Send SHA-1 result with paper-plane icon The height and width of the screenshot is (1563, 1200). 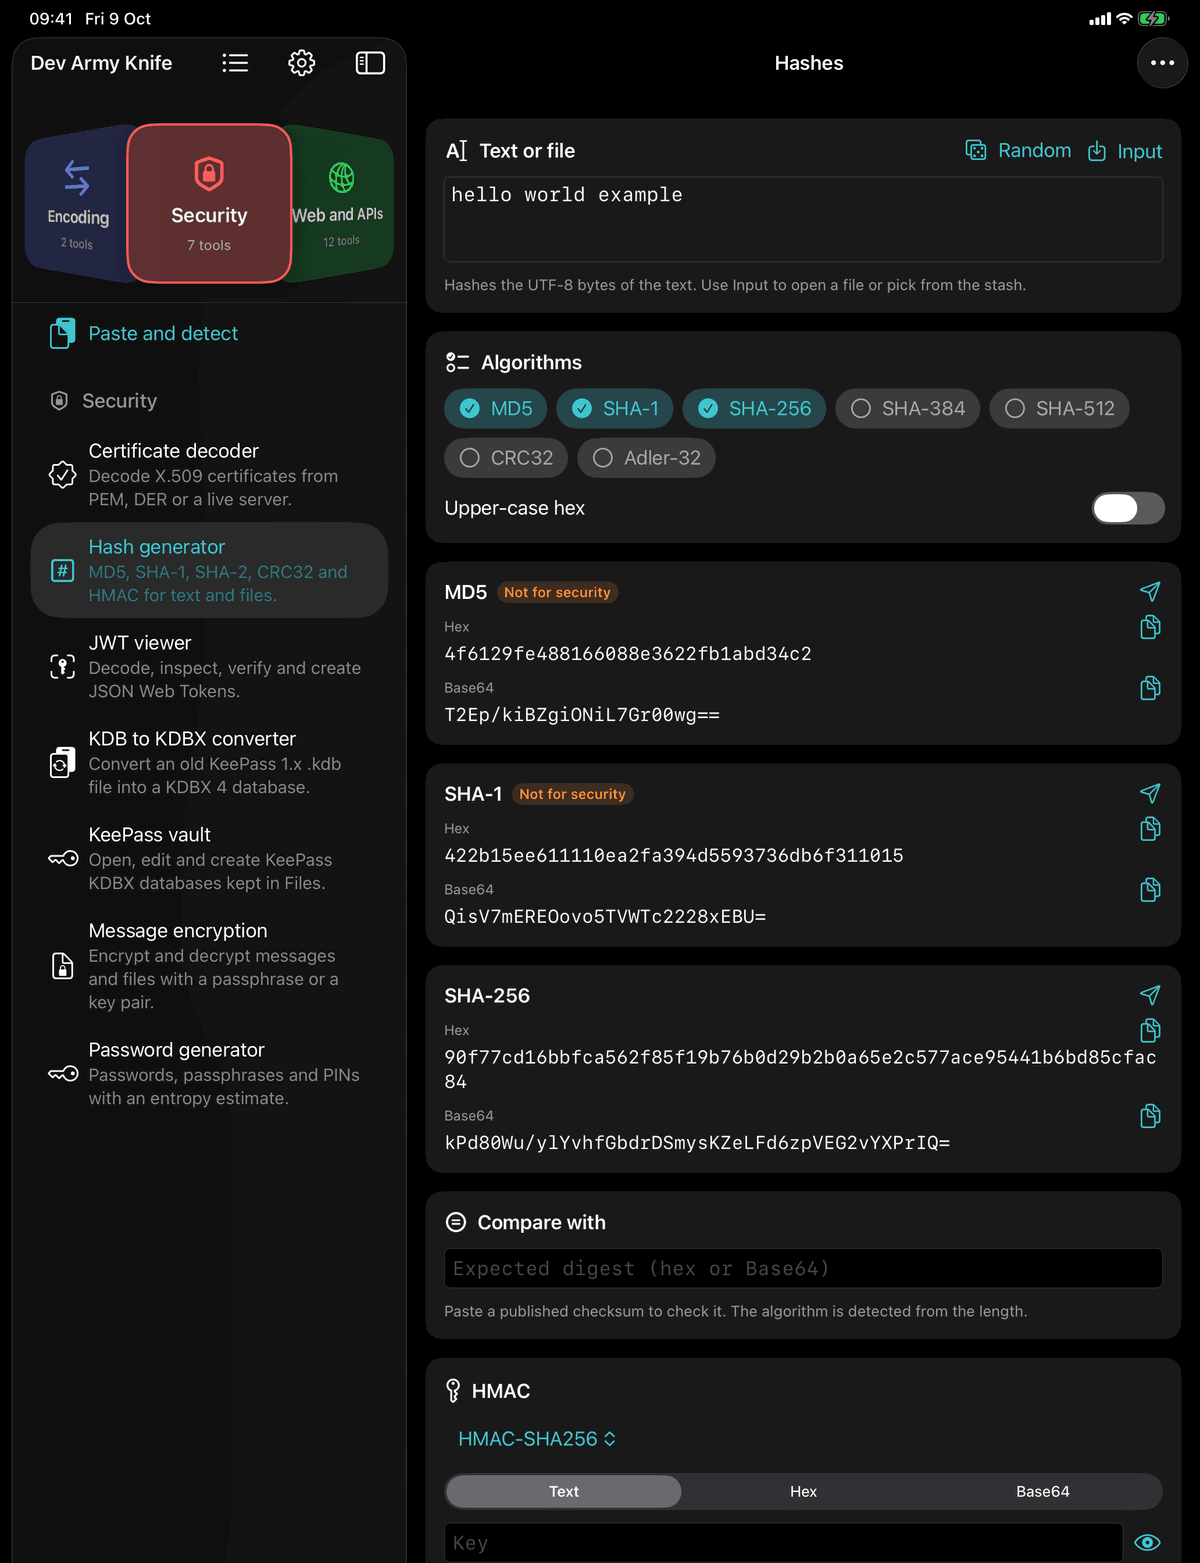(x=1150, y=793)
